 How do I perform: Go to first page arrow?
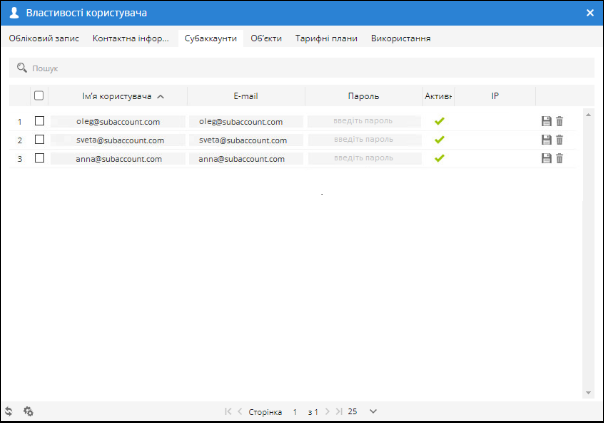pos(228,411)
